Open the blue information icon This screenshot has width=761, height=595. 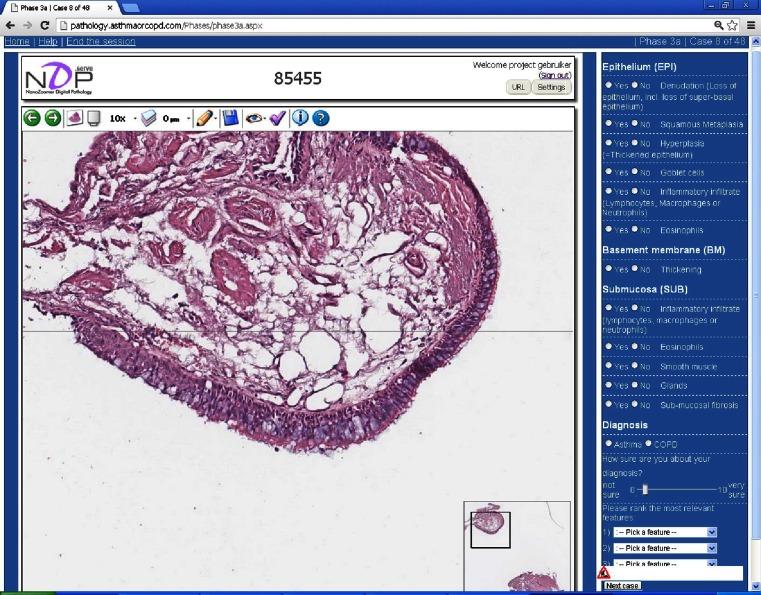[300, 117]
